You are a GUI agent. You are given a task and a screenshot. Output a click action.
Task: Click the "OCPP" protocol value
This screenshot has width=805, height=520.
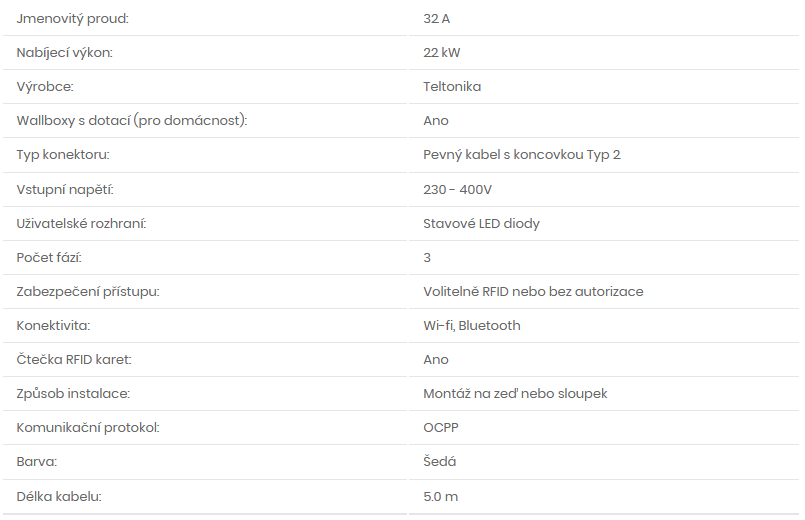click(x=441, y=428)
